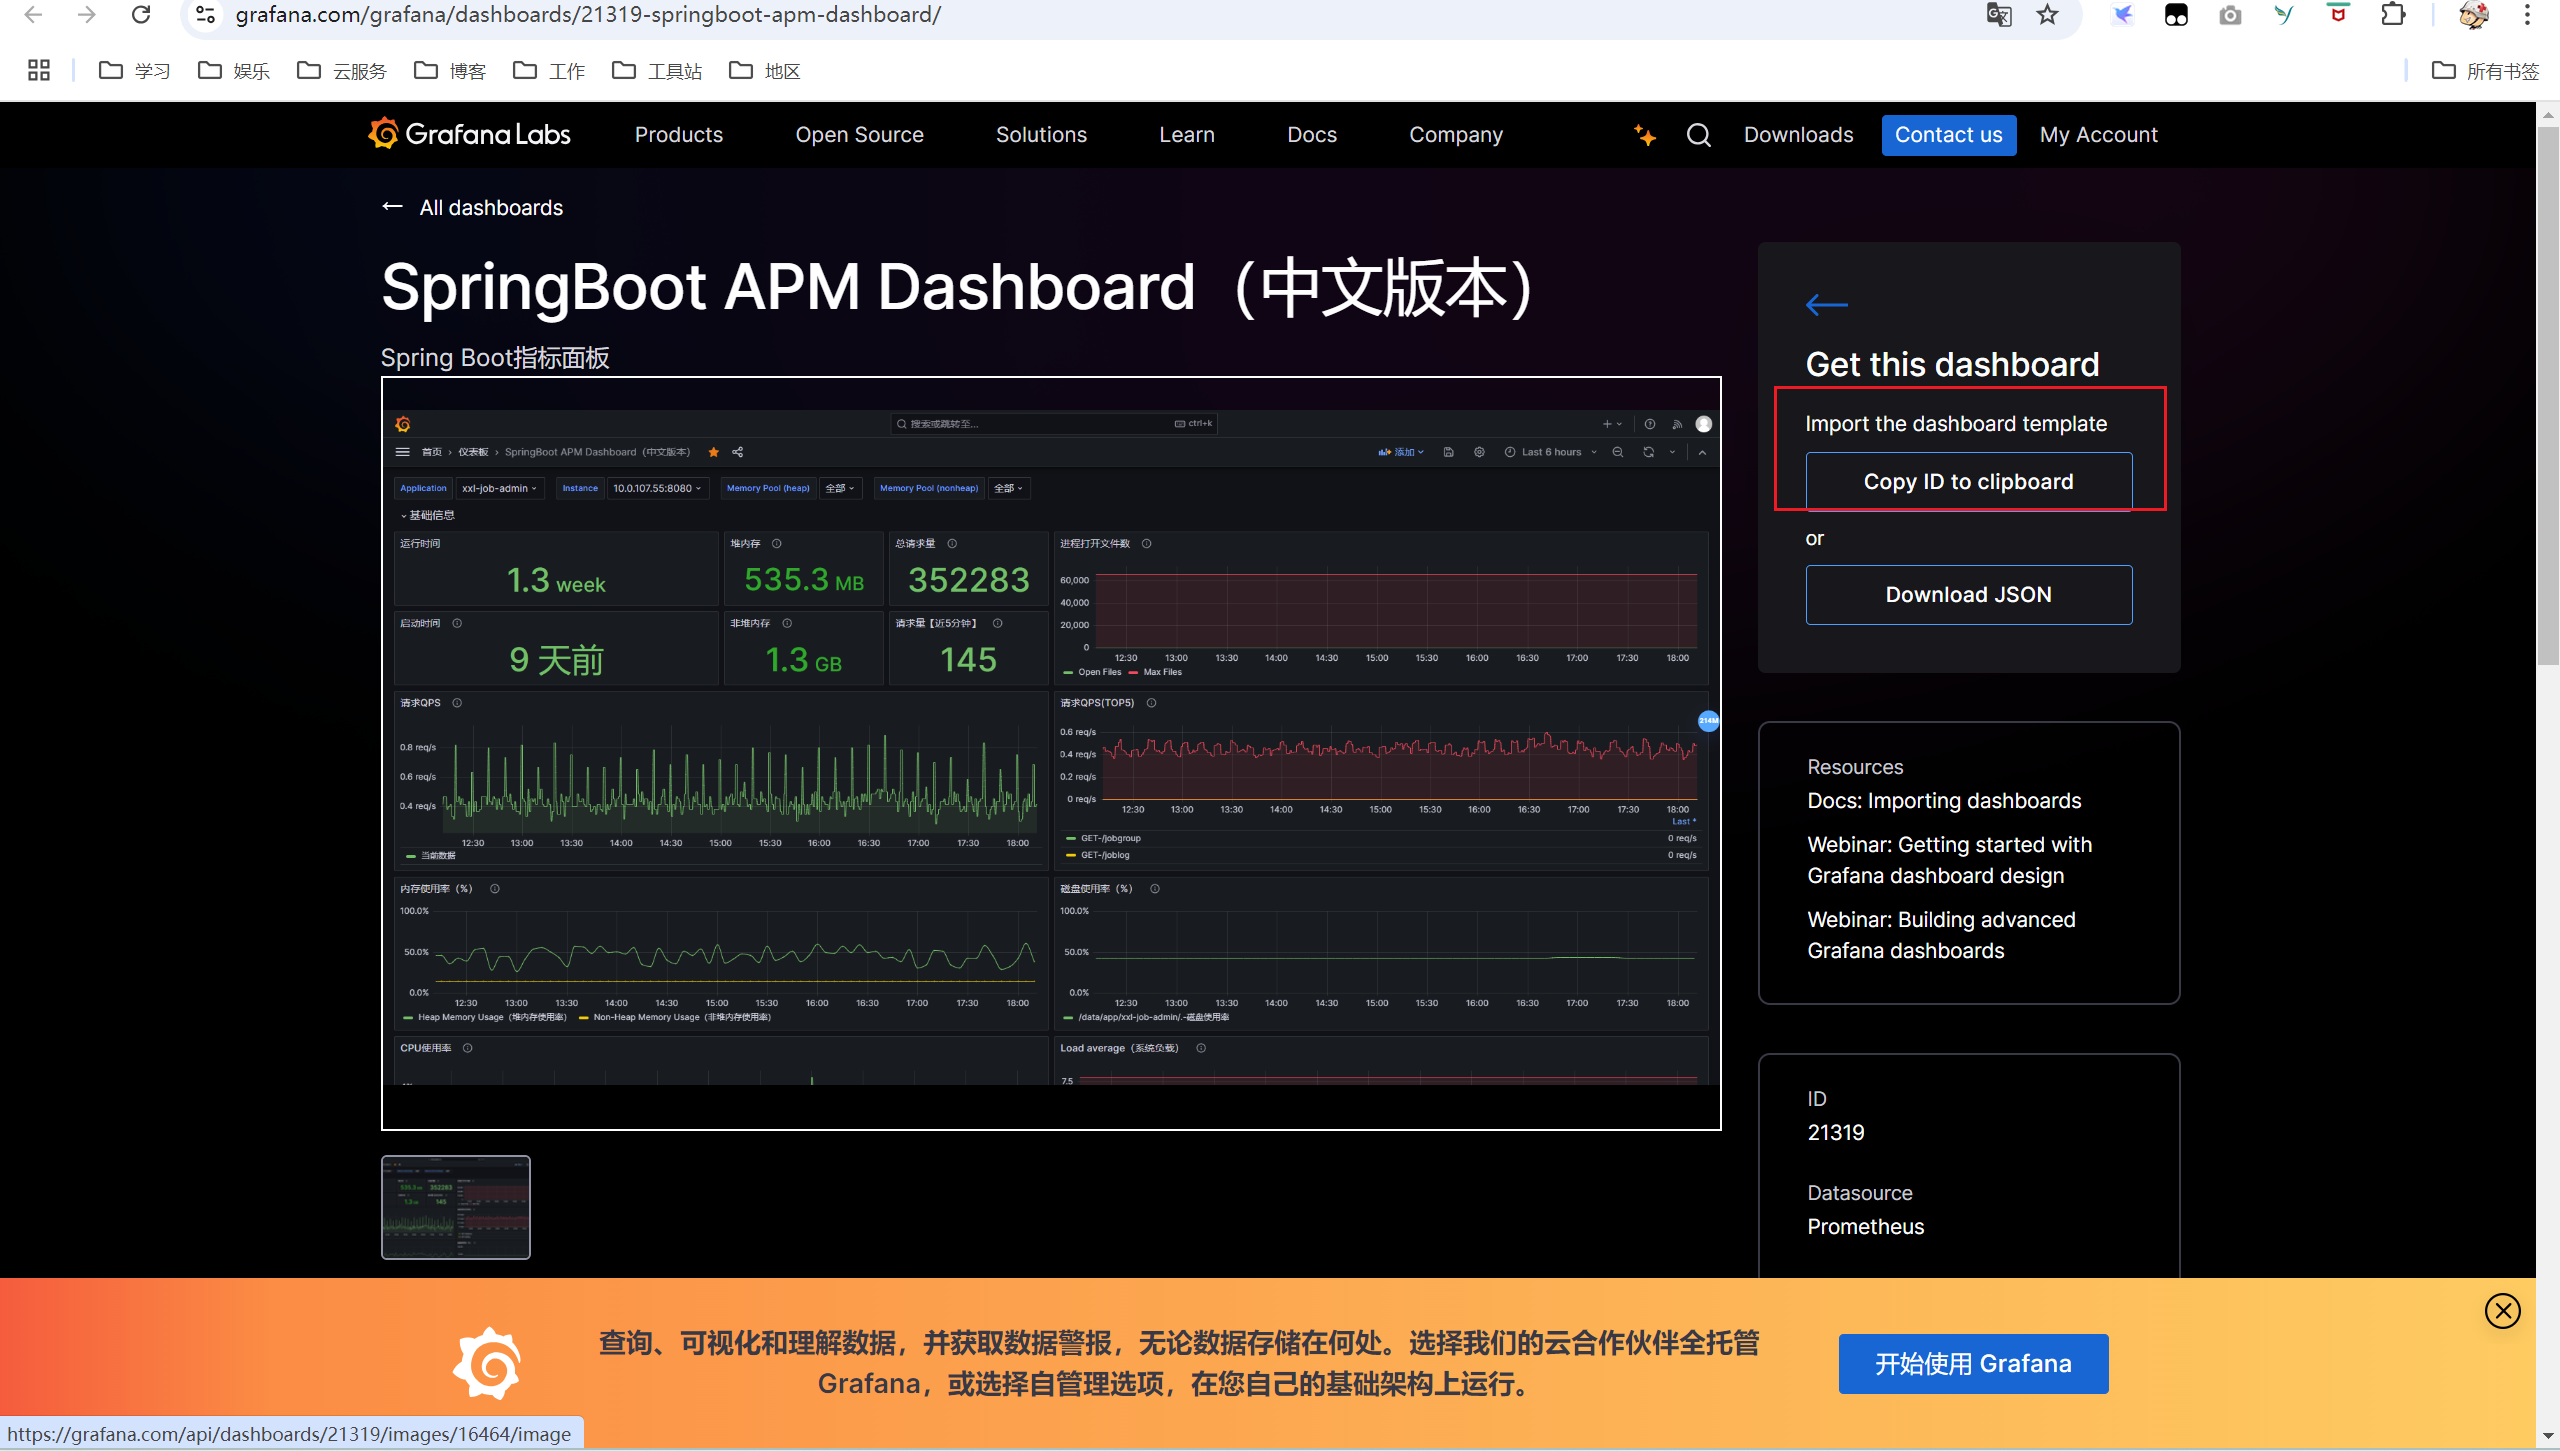Click the Grafana logo in the orange banner
This screenshot has width=2560, height=1451.
coord(487,1364)
